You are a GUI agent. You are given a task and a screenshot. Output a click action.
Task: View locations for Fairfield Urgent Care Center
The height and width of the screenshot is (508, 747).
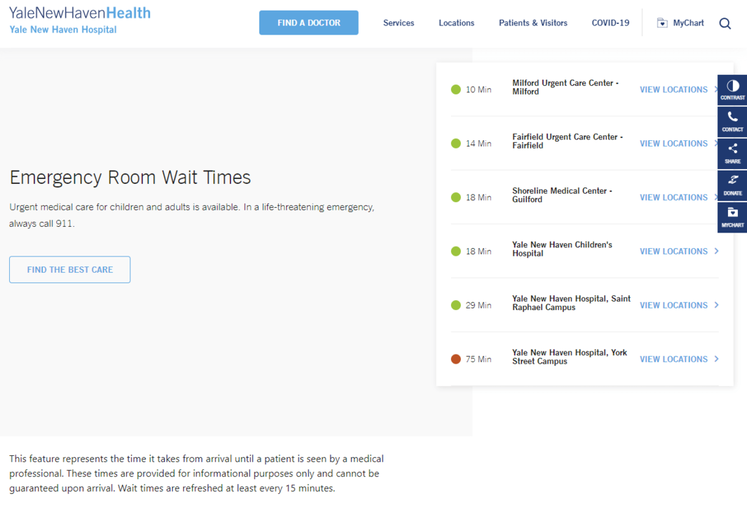click(674, 143)
